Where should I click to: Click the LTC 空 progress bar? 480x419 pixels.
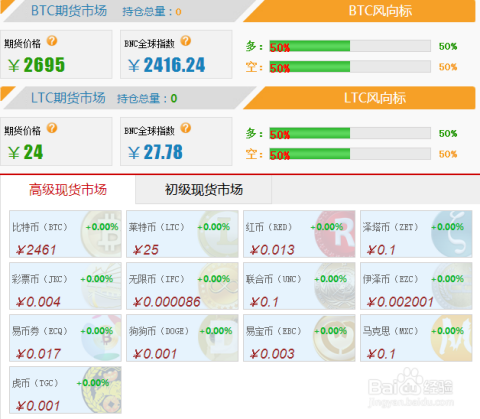click(350, 154)
